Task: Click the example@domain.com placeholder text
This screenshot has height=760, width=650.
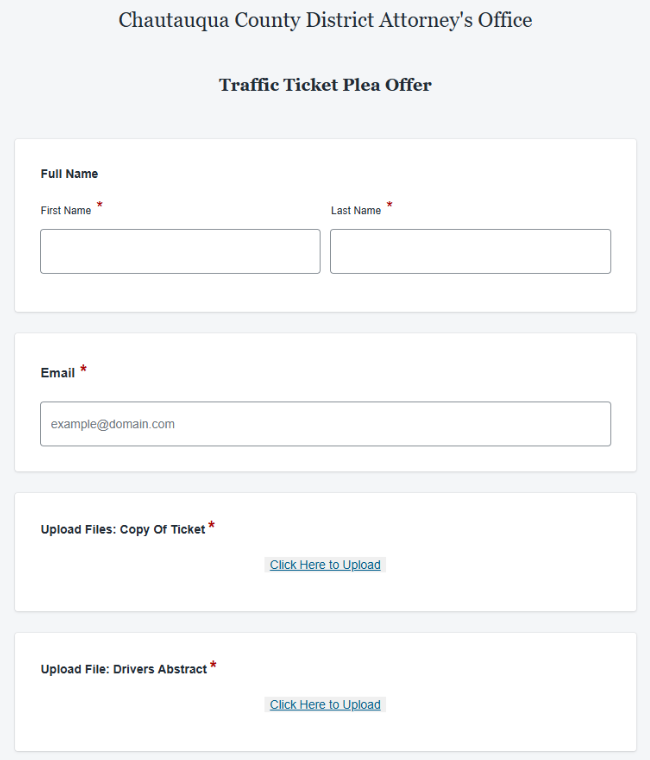Action: pos(112,424)
